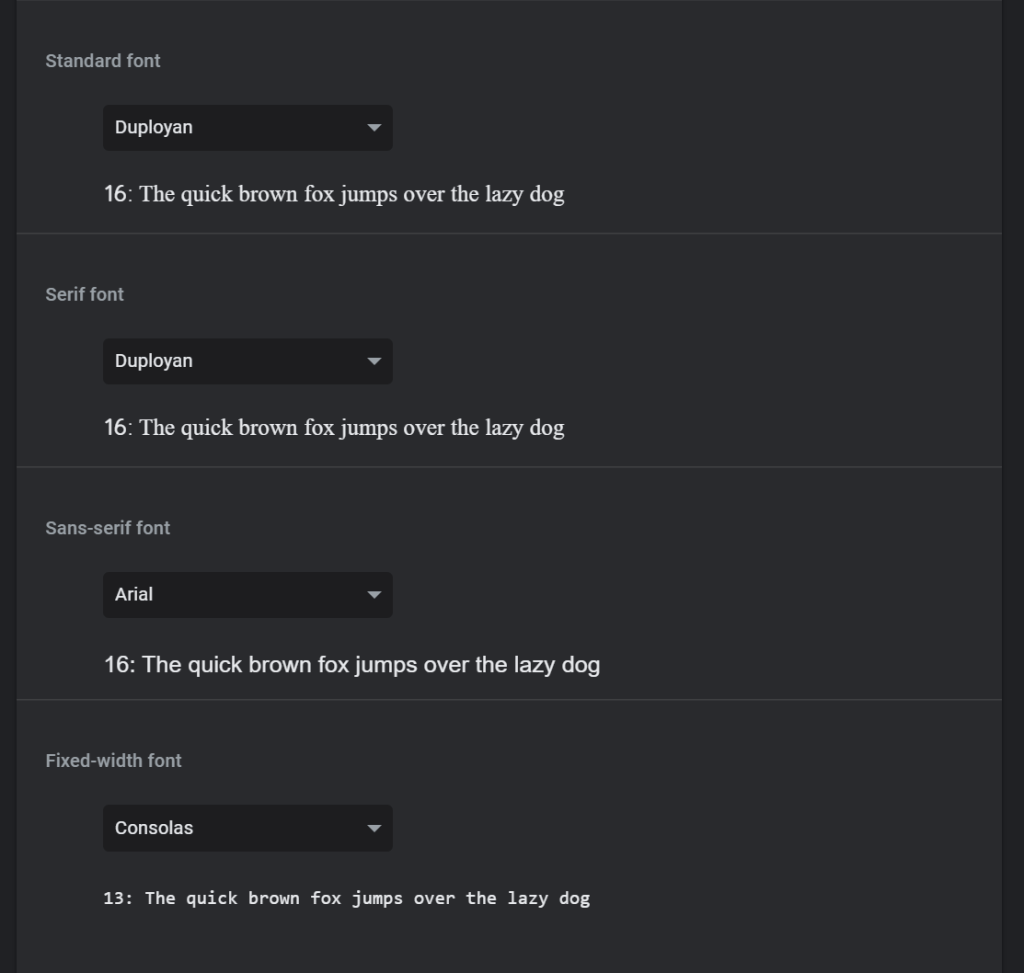The width and height of the screenshot is (1024, 973).
Task: Click the "Standard font" section label
Action: 103,61
